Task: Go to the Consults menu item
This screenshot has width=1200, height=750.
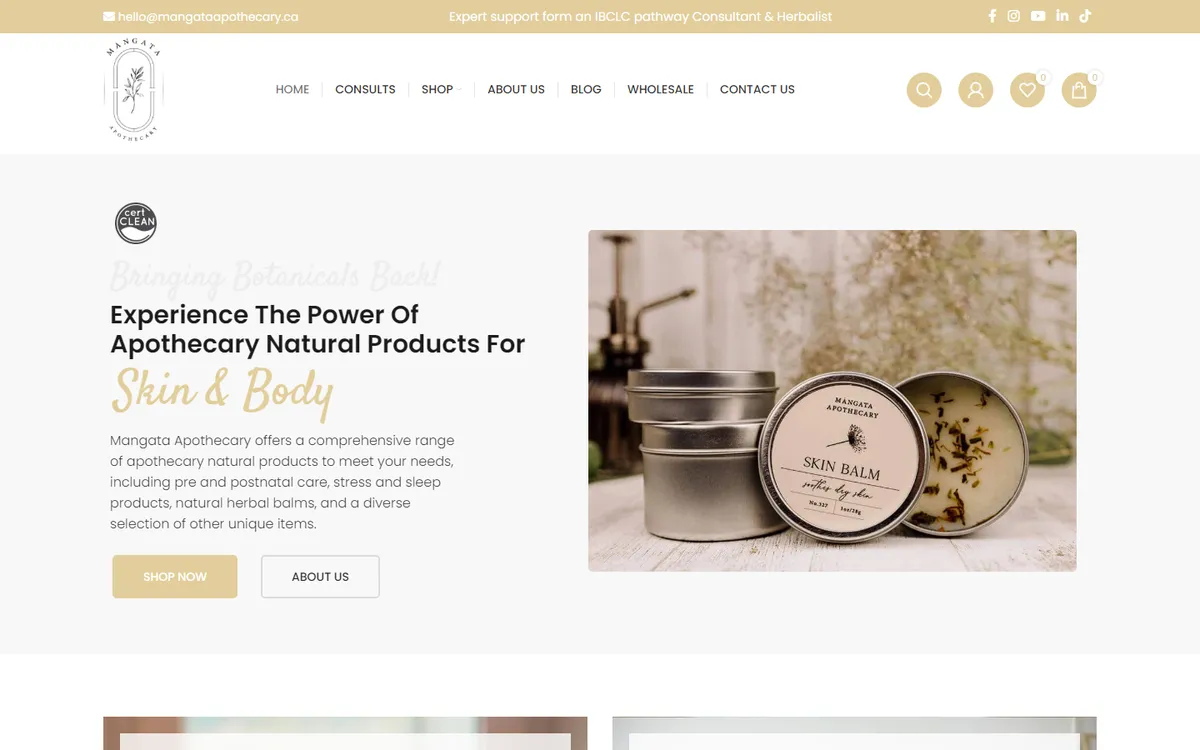Action: pyautogui.click(x=365, y=89)
